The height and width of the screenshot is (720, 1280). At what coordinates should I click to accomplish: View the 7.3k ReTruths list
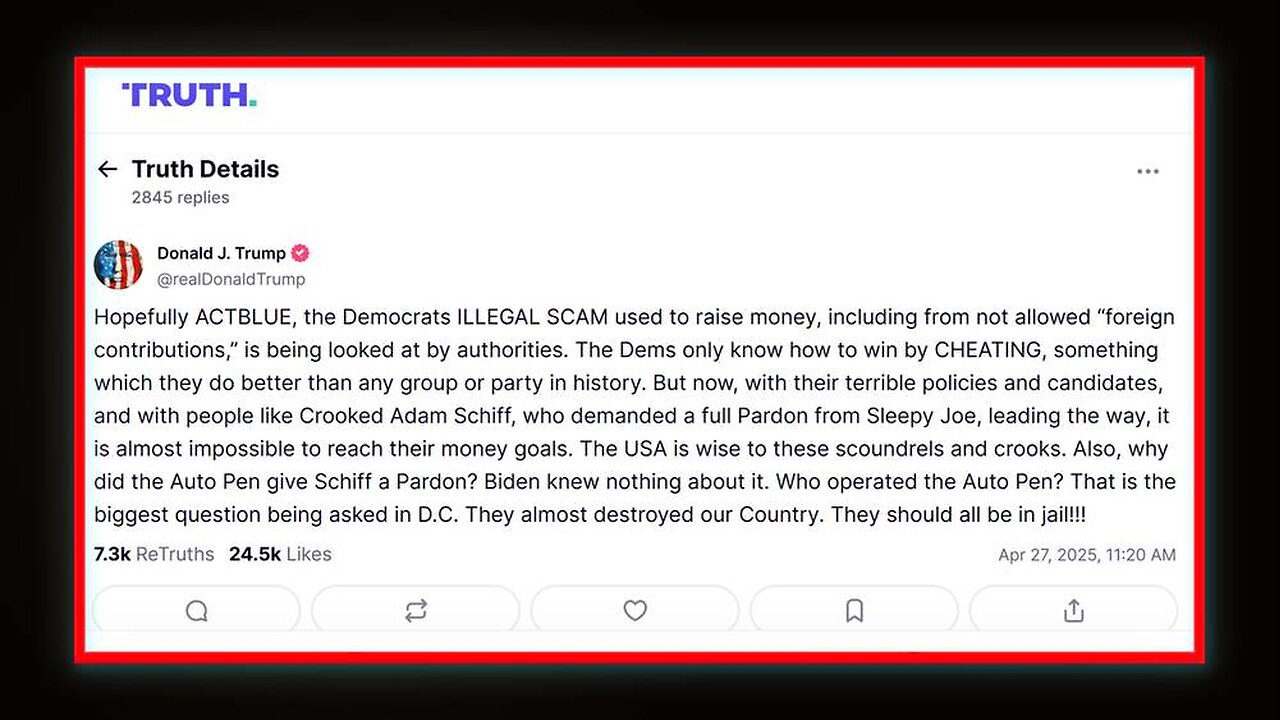coord(154,554)
